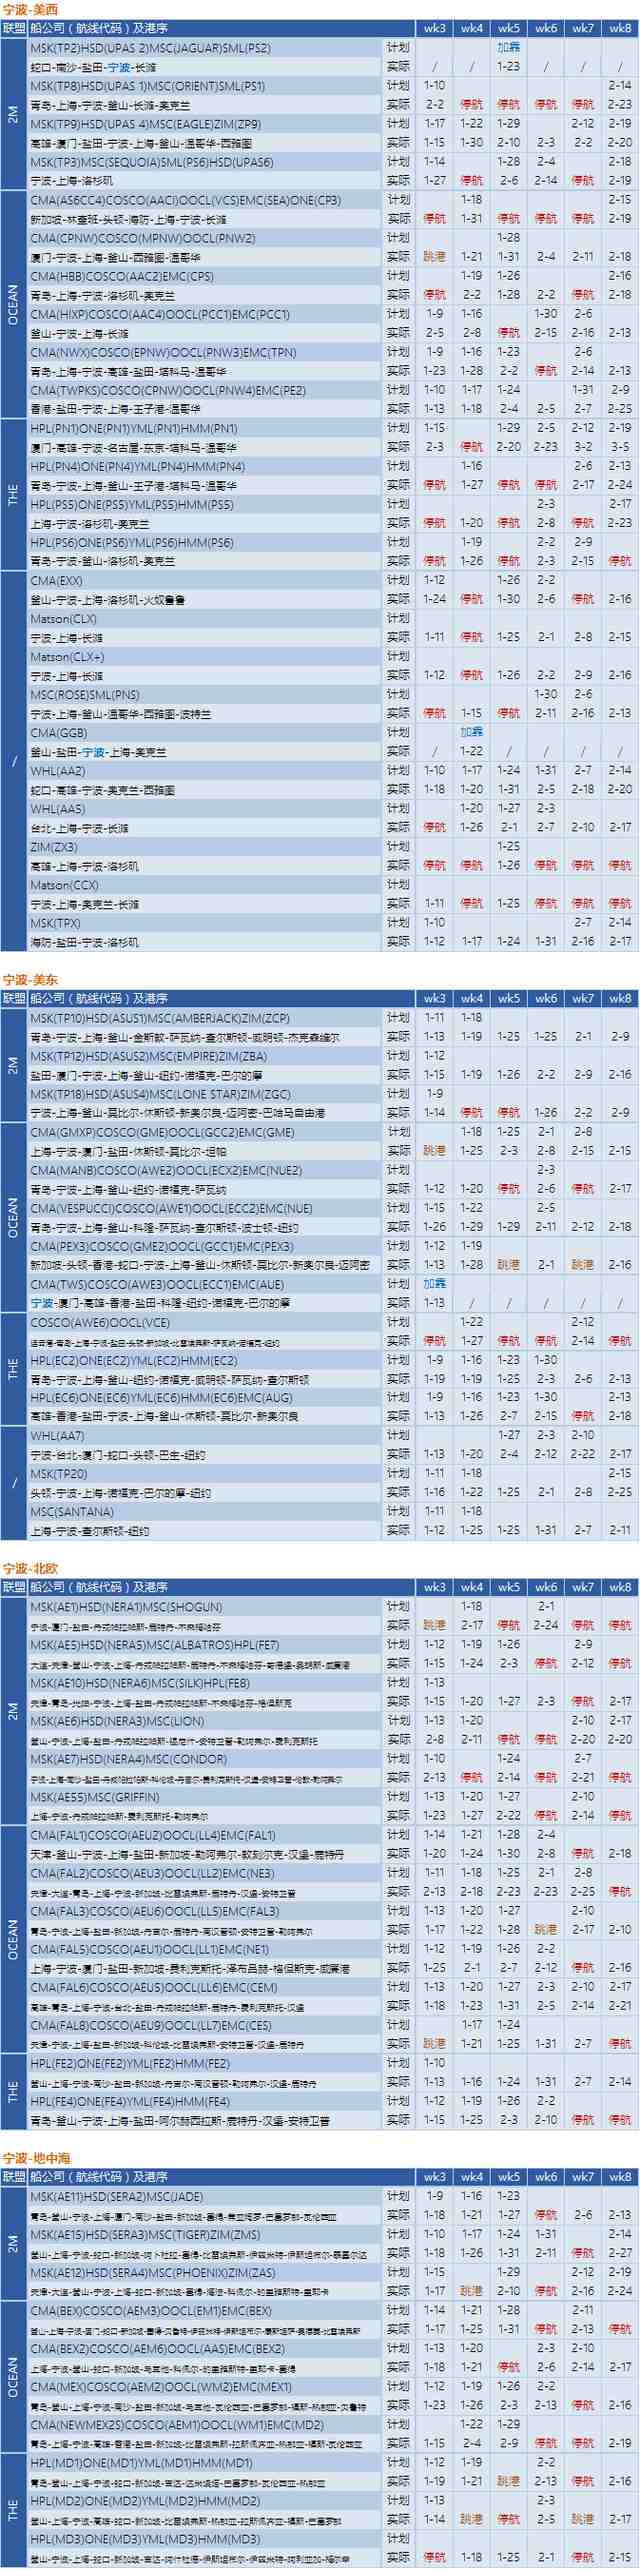Click the CMA(HBB)COSCO(AAC2)EMC(CPS) service name
The image size is (640, 2569).
coord(122,276)
